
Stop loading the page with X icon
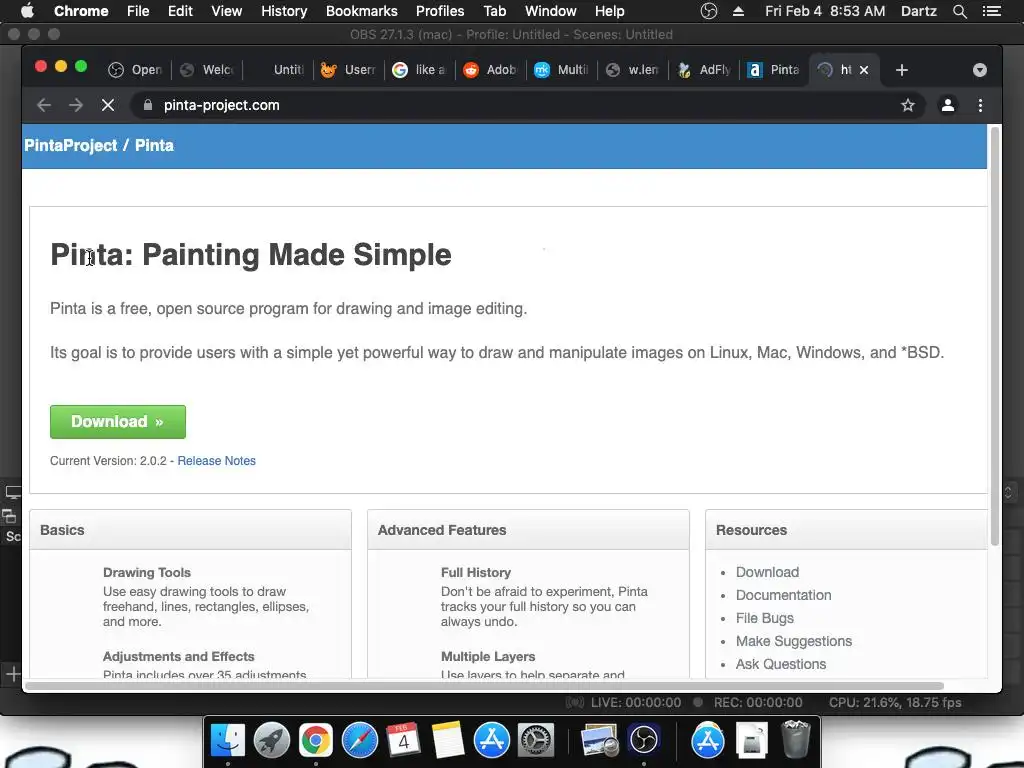point(108,105)
